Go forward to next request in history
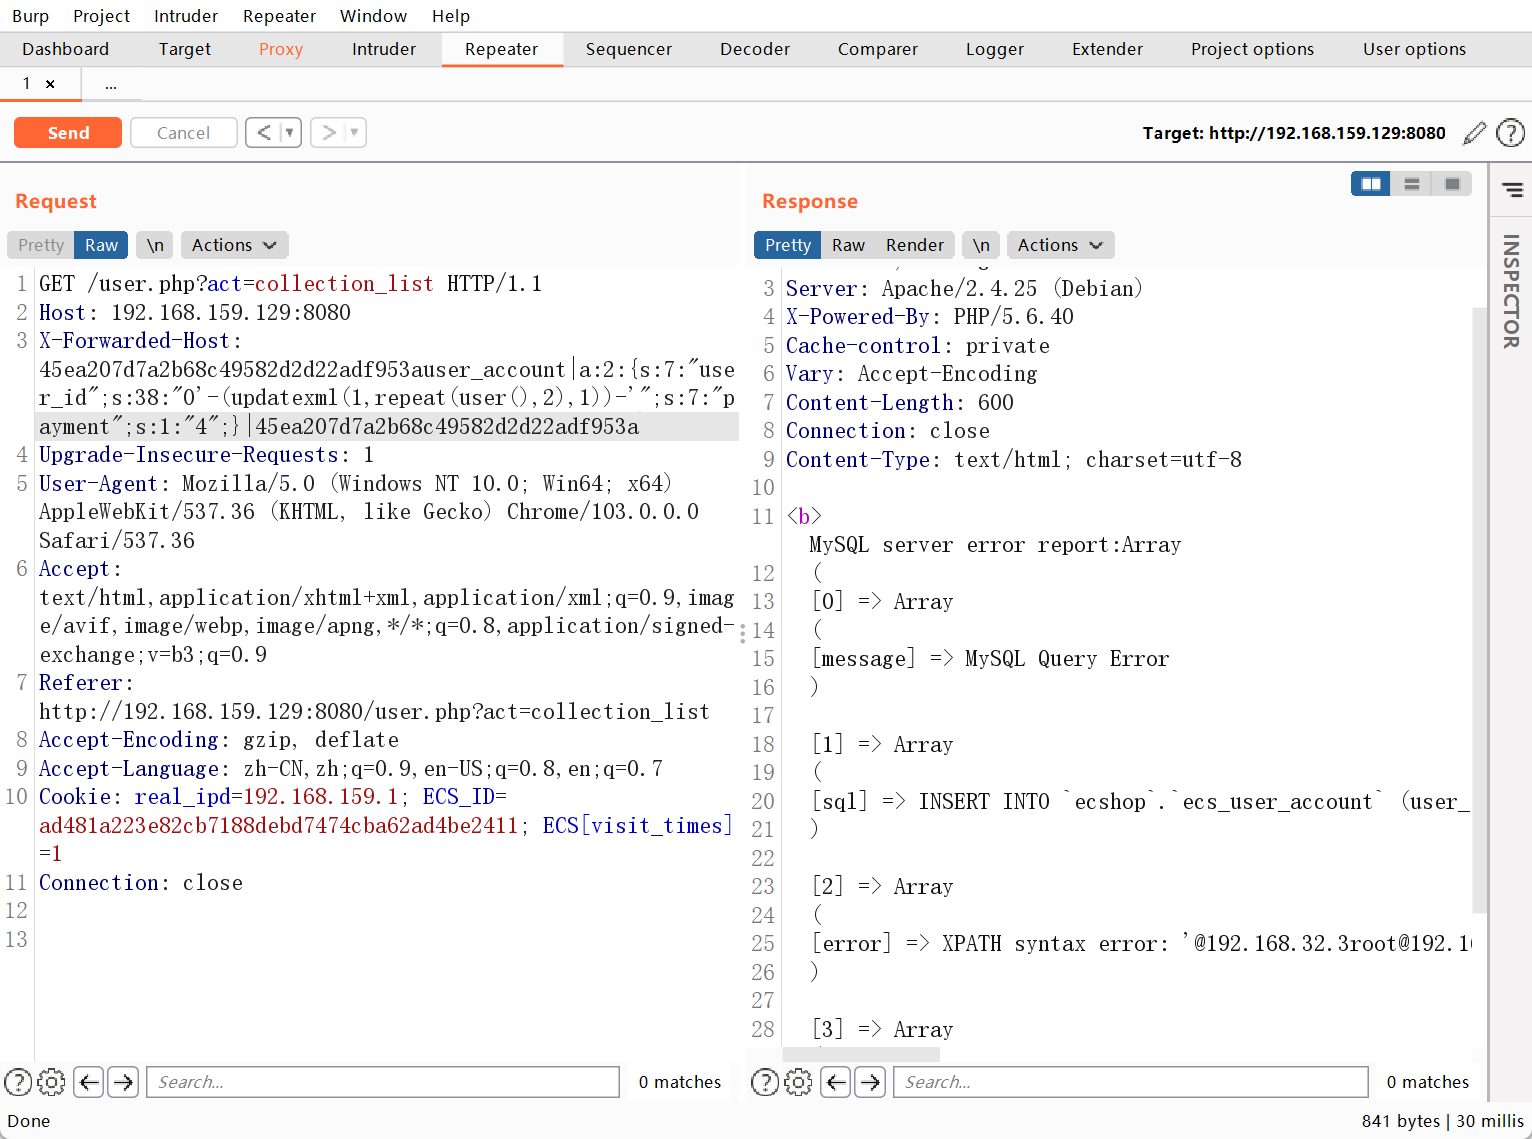 click(x=329, y=132)
